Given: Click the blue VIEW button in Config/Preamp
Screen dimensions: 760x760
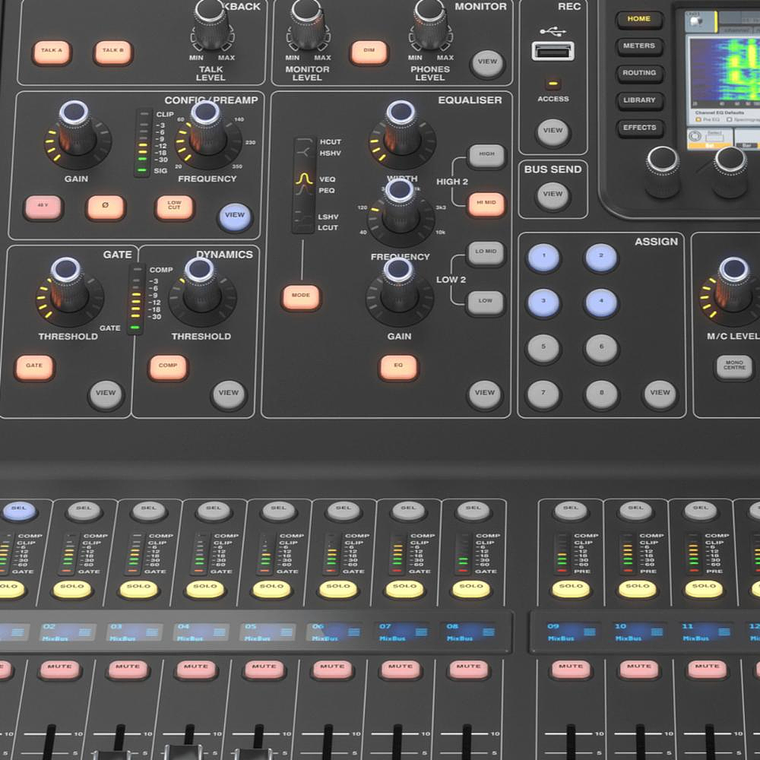Looking at the screenshot, I should point(235,216).
